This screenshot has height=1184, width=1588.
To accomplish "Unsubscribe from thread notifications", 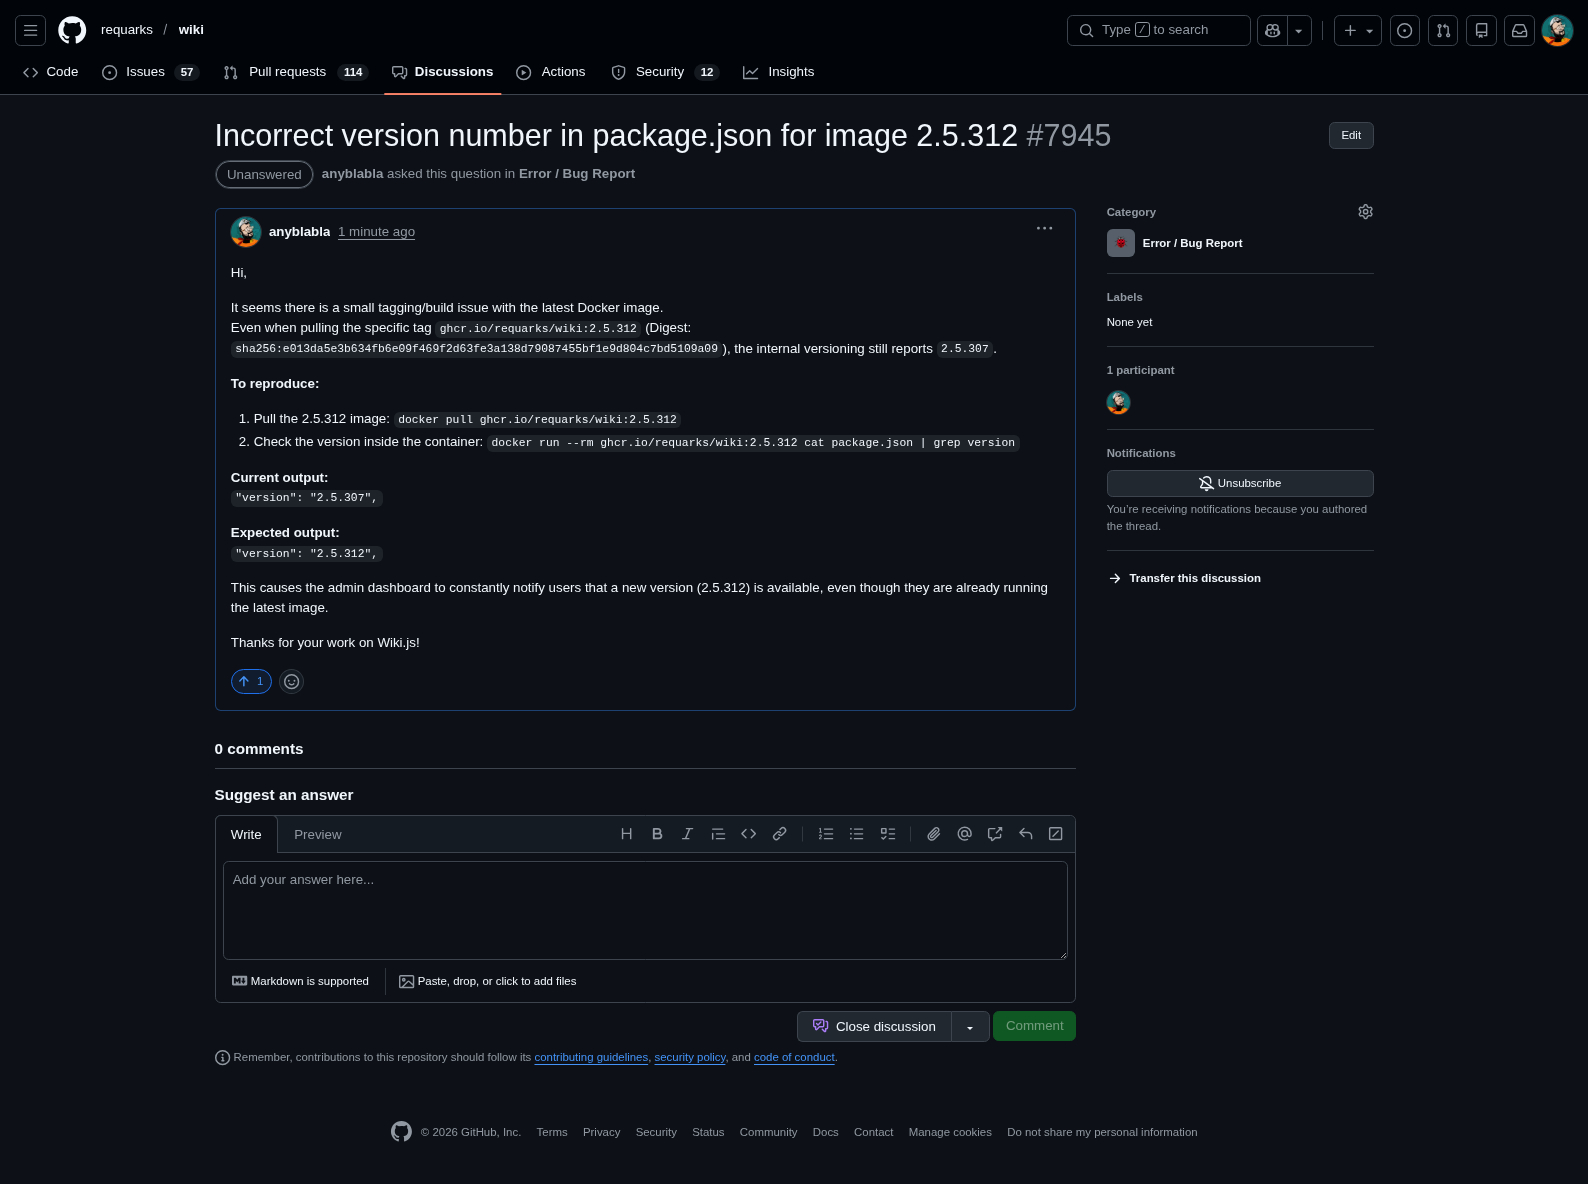I will (x=1239, y=484).
